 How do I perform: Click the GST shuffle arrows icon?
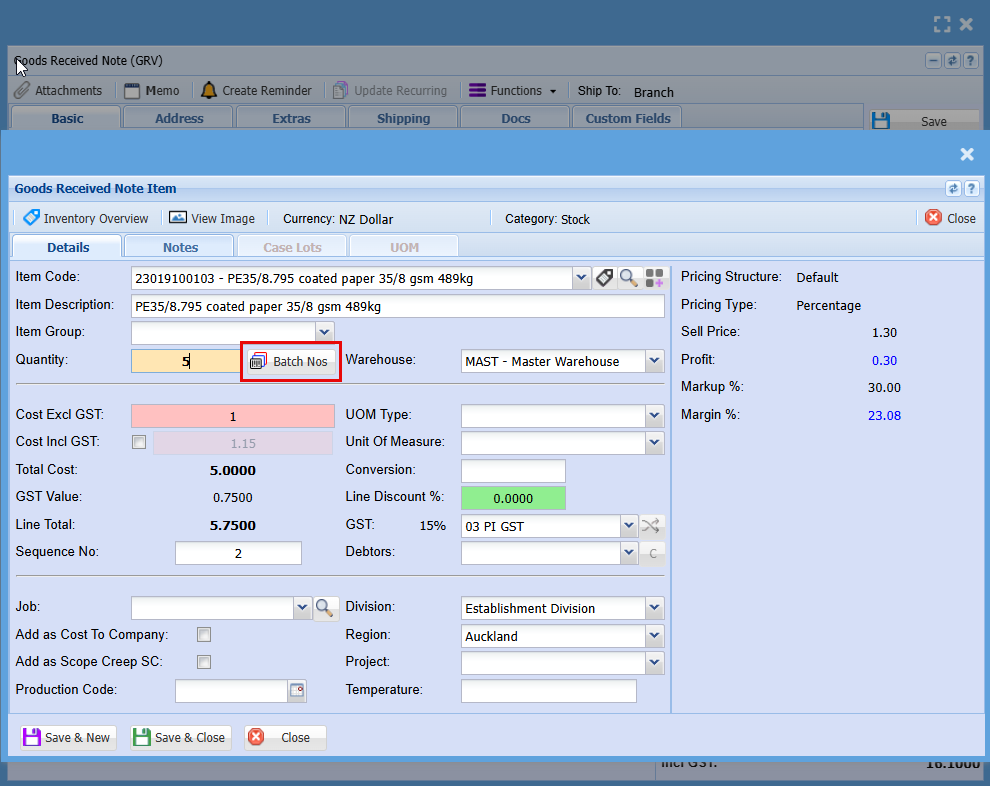coord(652,525)
